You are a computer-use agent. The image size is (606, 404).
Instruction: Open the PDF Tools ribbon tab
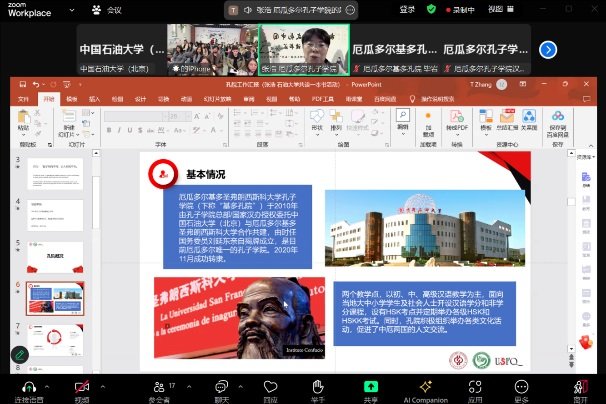(x=323, y=99)
